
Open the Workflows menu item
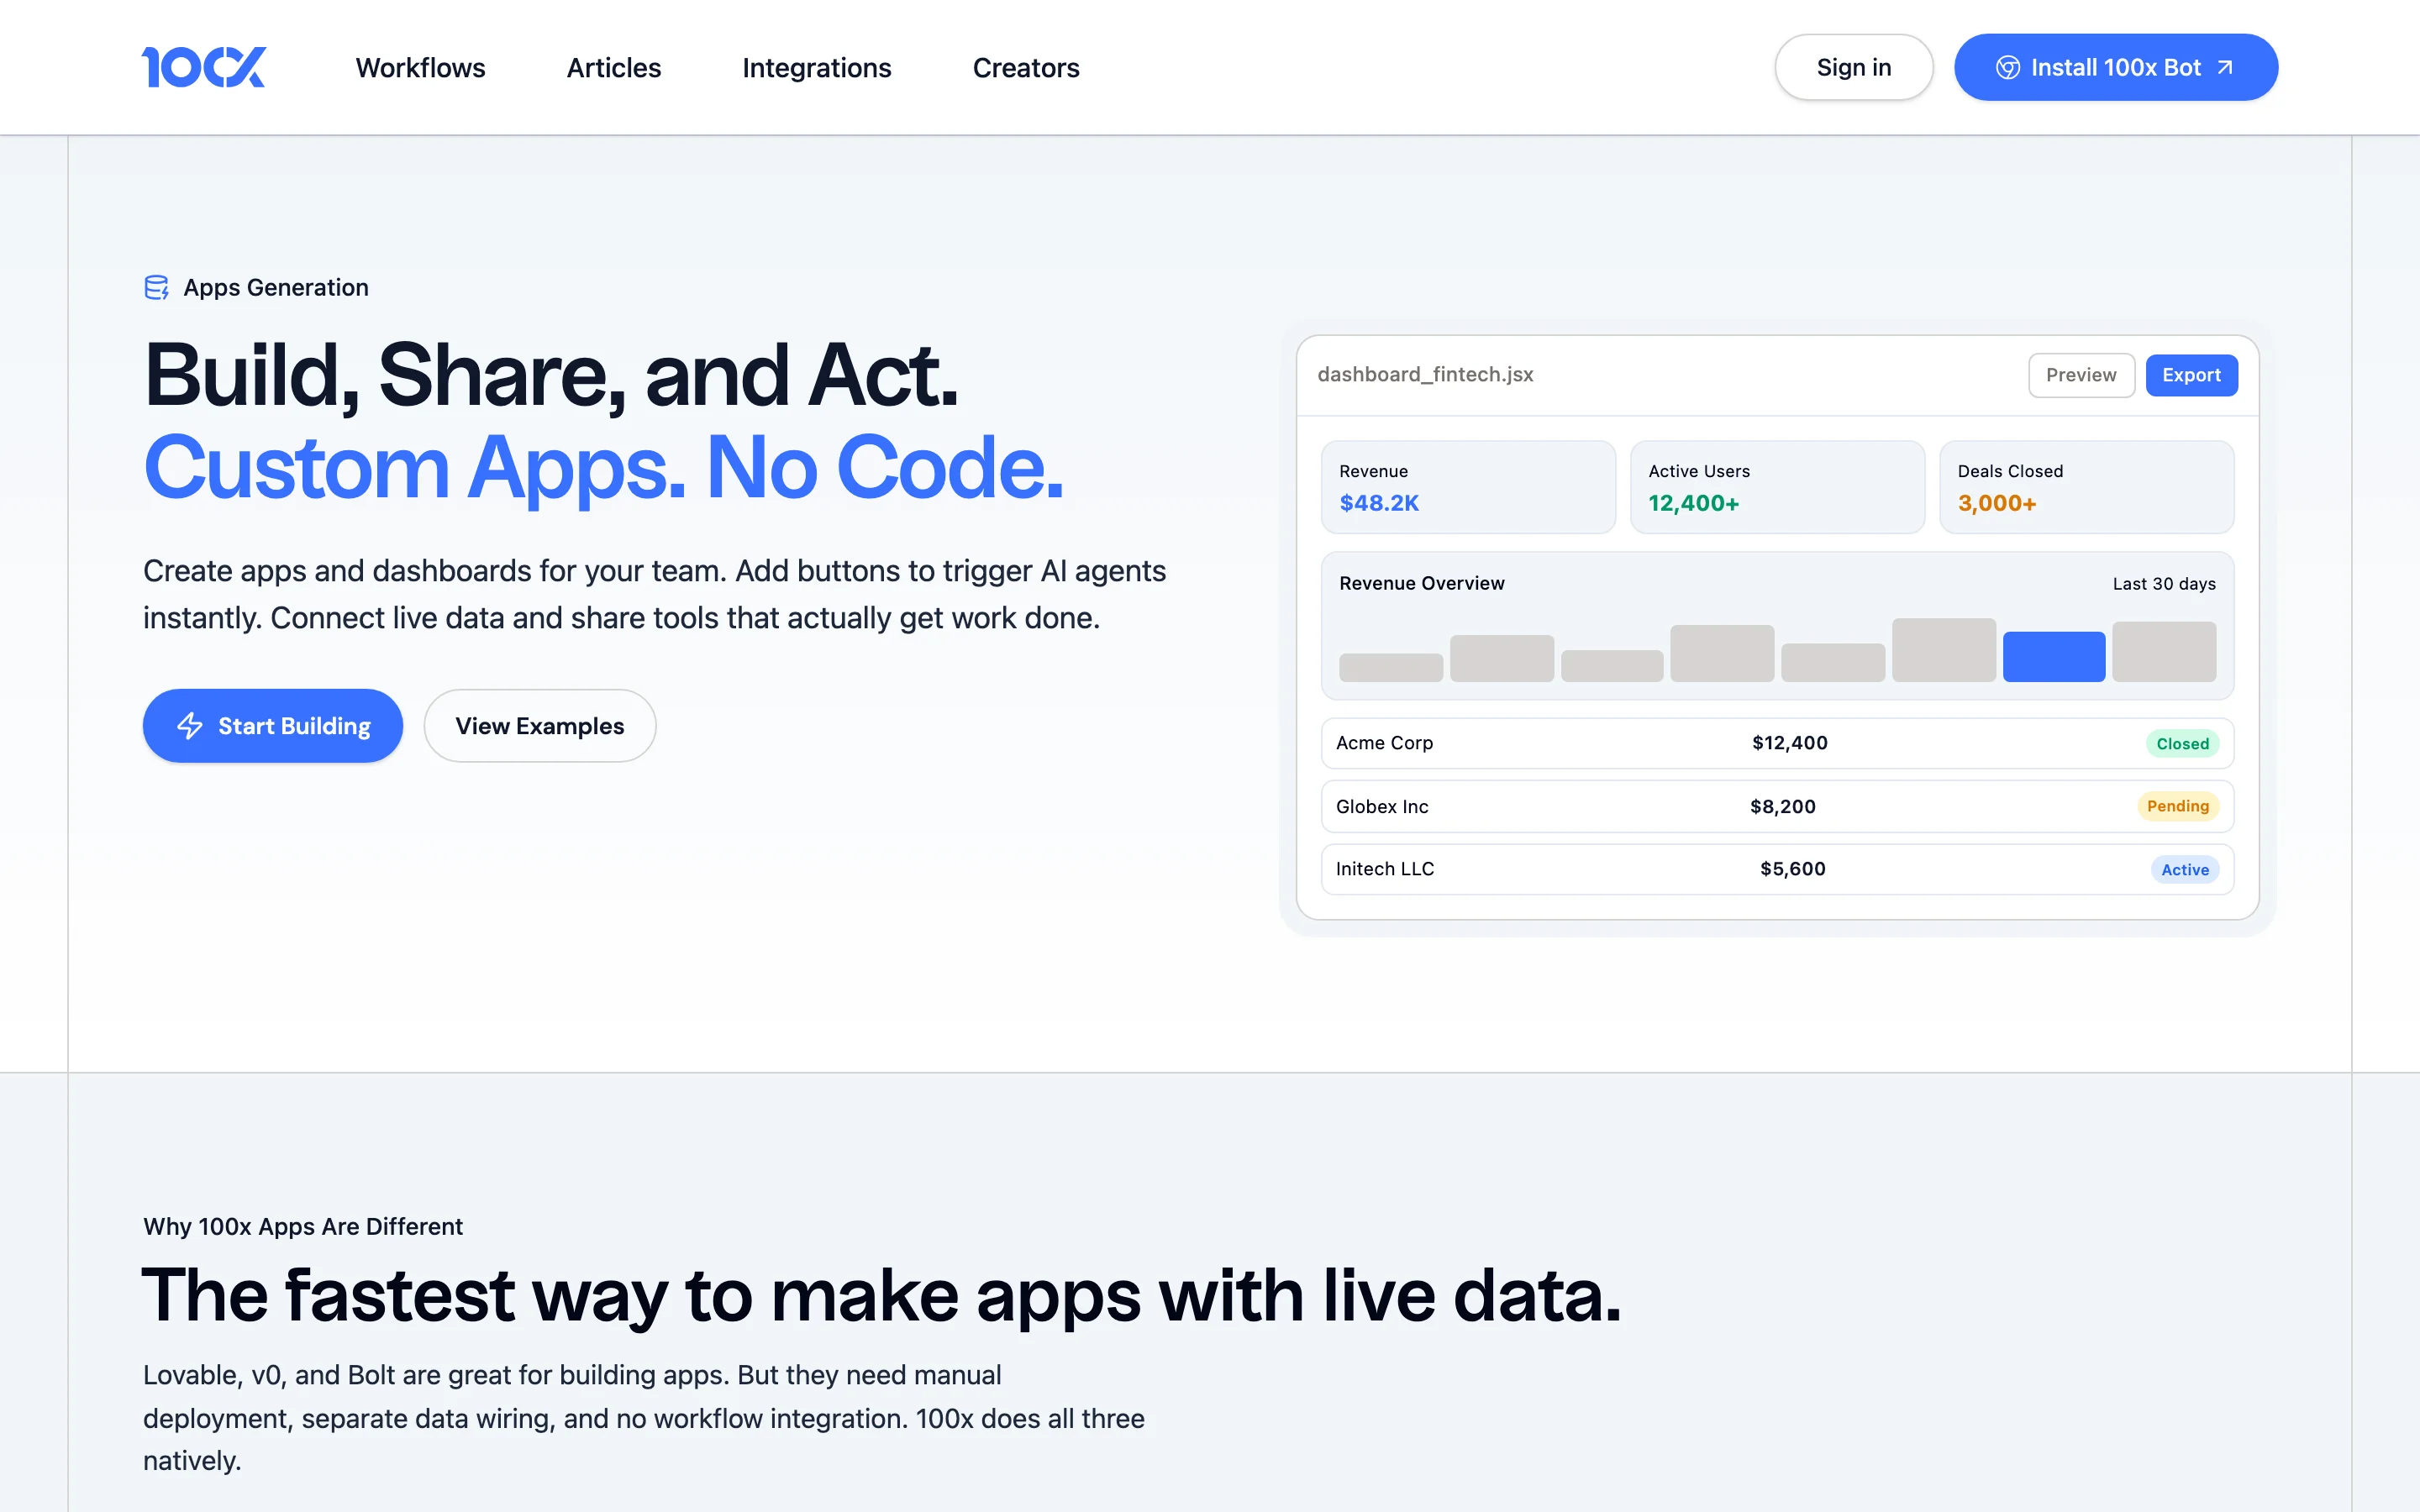click(420, 67)
